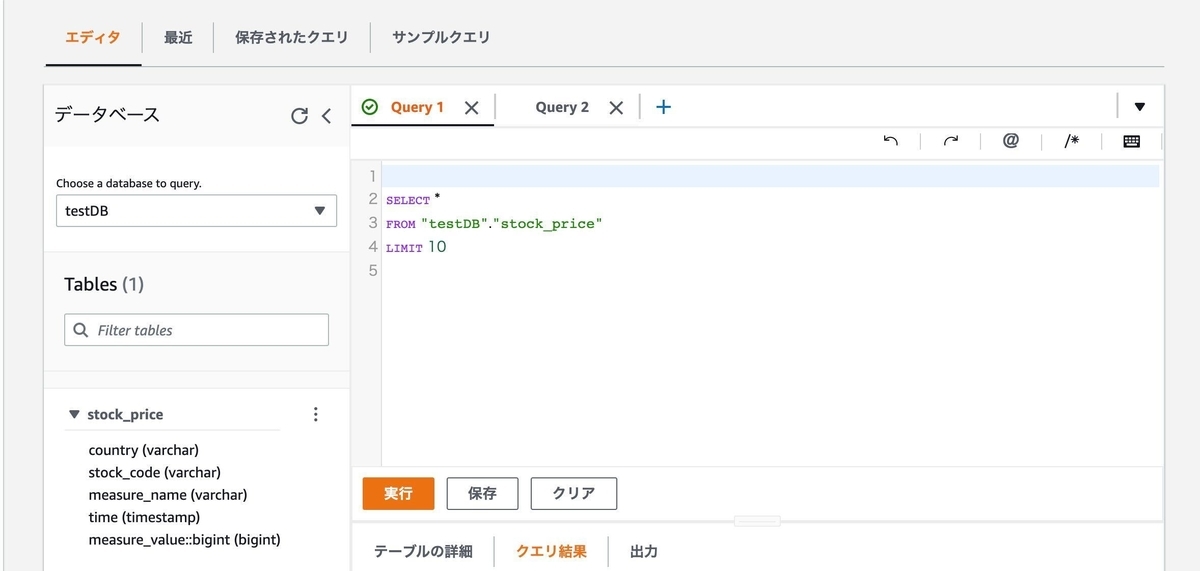The height and width of the screenshot is (571, 1200).
Task: Click the redo arrow in editor toolbar
Action: (950, 141)
